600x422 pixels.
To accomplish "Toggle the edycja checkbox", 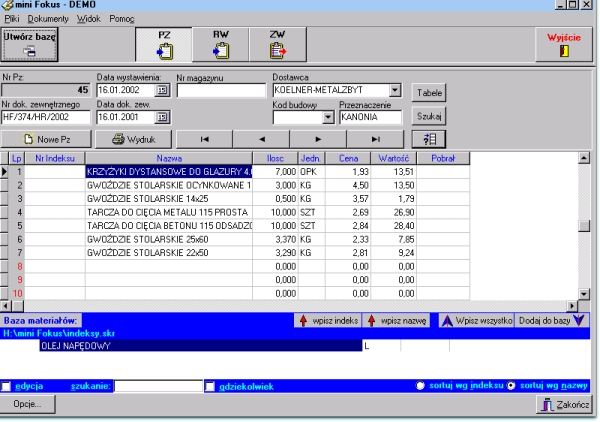I will (x=6, y=386).
